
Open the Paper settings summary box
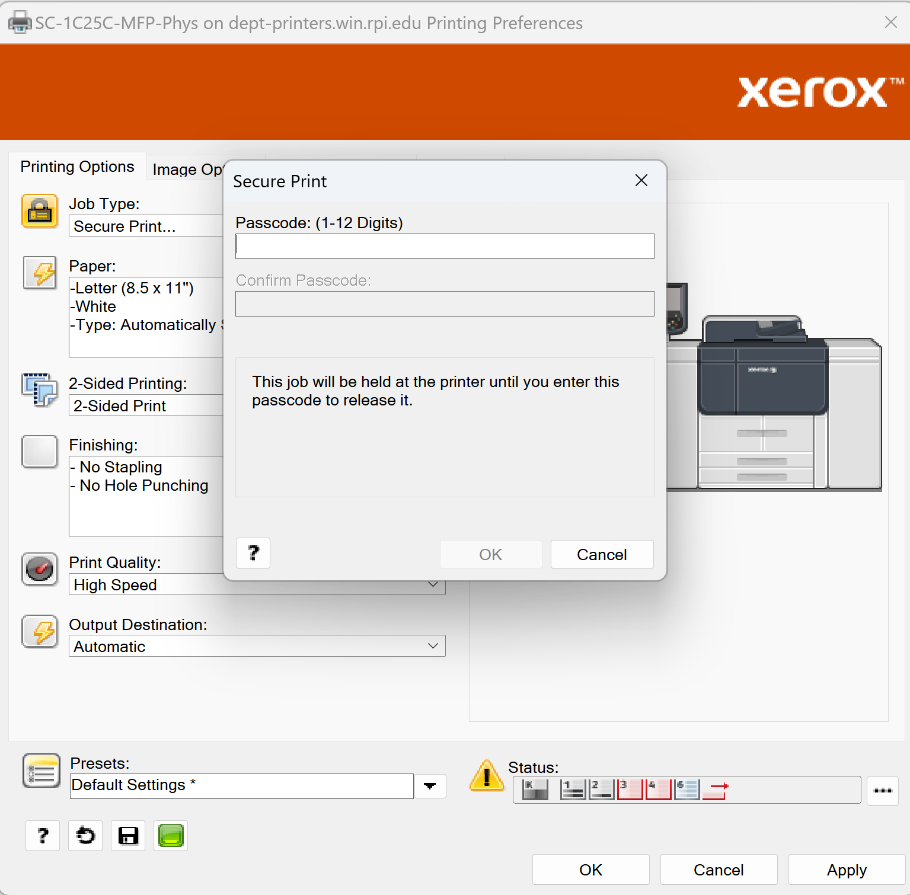tap(146, 317)
